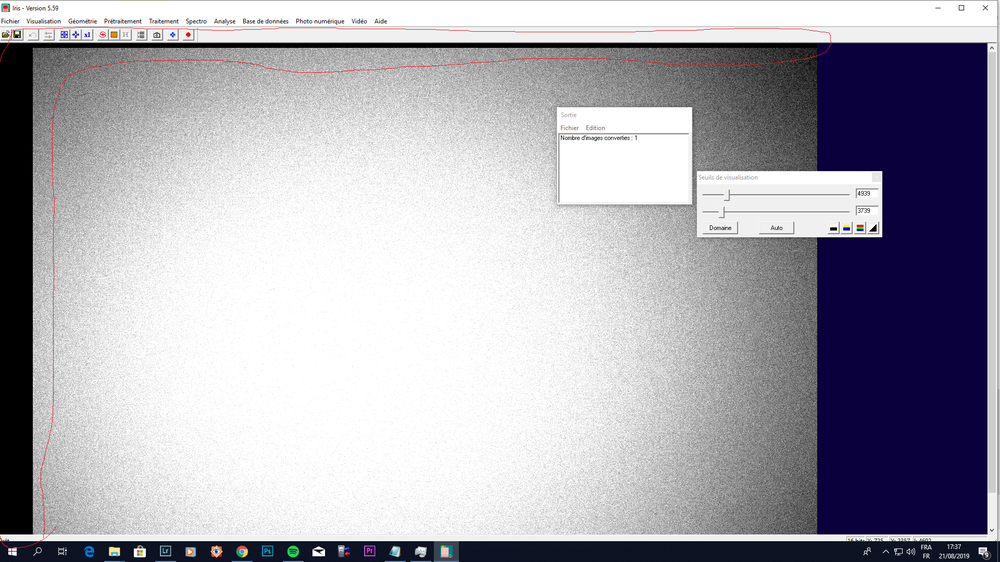Click the open file folder icon
Image resolution: width=1000 pixels, height=562 pixels.
tap(6, 35)
